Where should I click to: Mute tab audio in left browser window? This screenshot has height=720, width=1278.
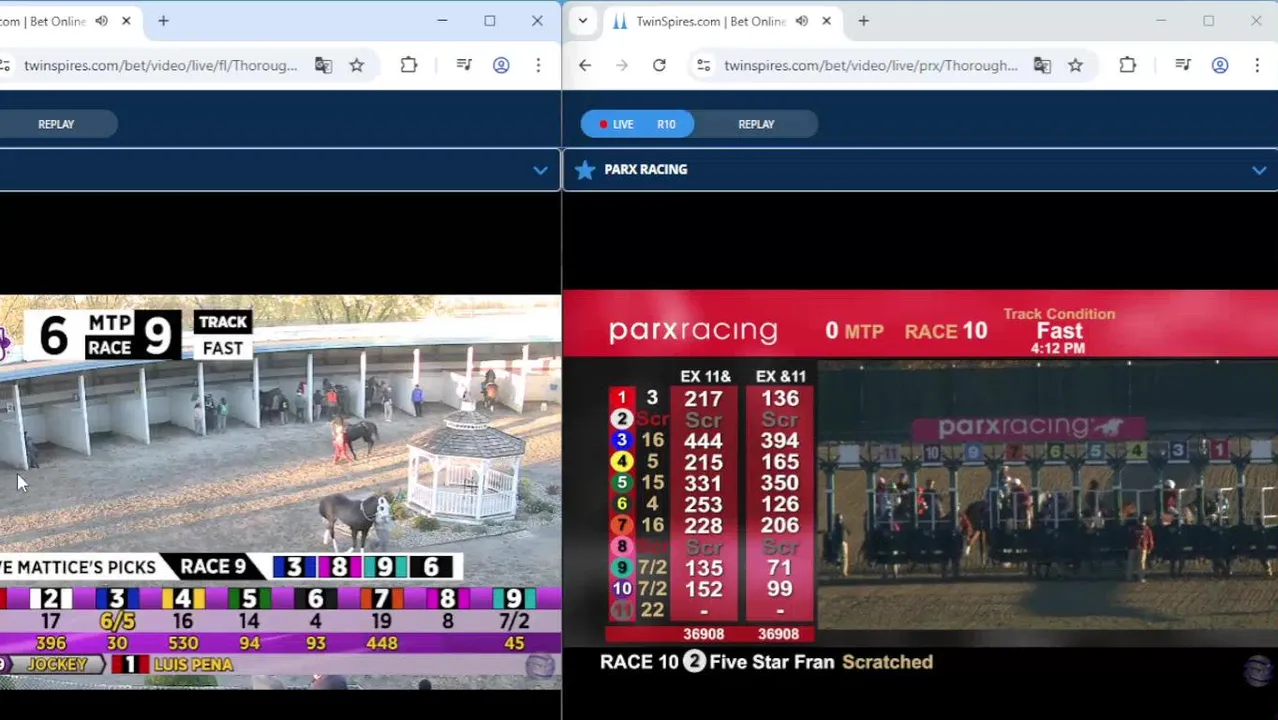coord(101,21)
